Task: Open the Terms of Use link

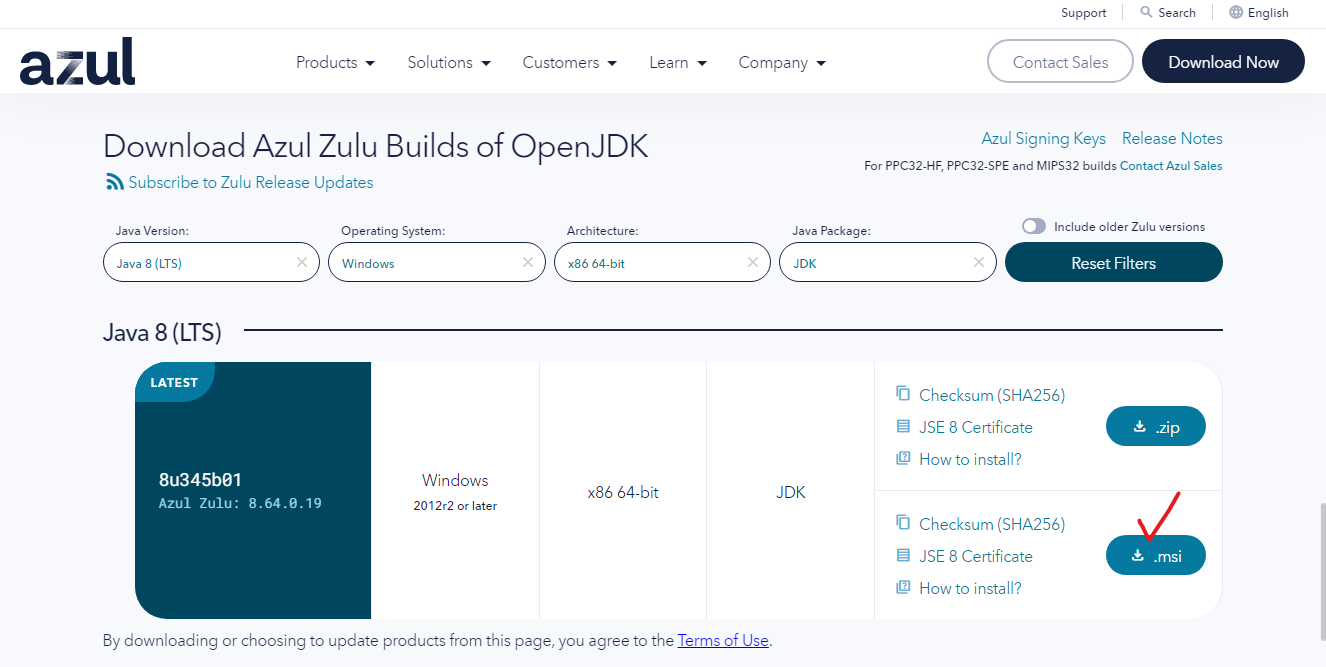Action: [723, 640]
